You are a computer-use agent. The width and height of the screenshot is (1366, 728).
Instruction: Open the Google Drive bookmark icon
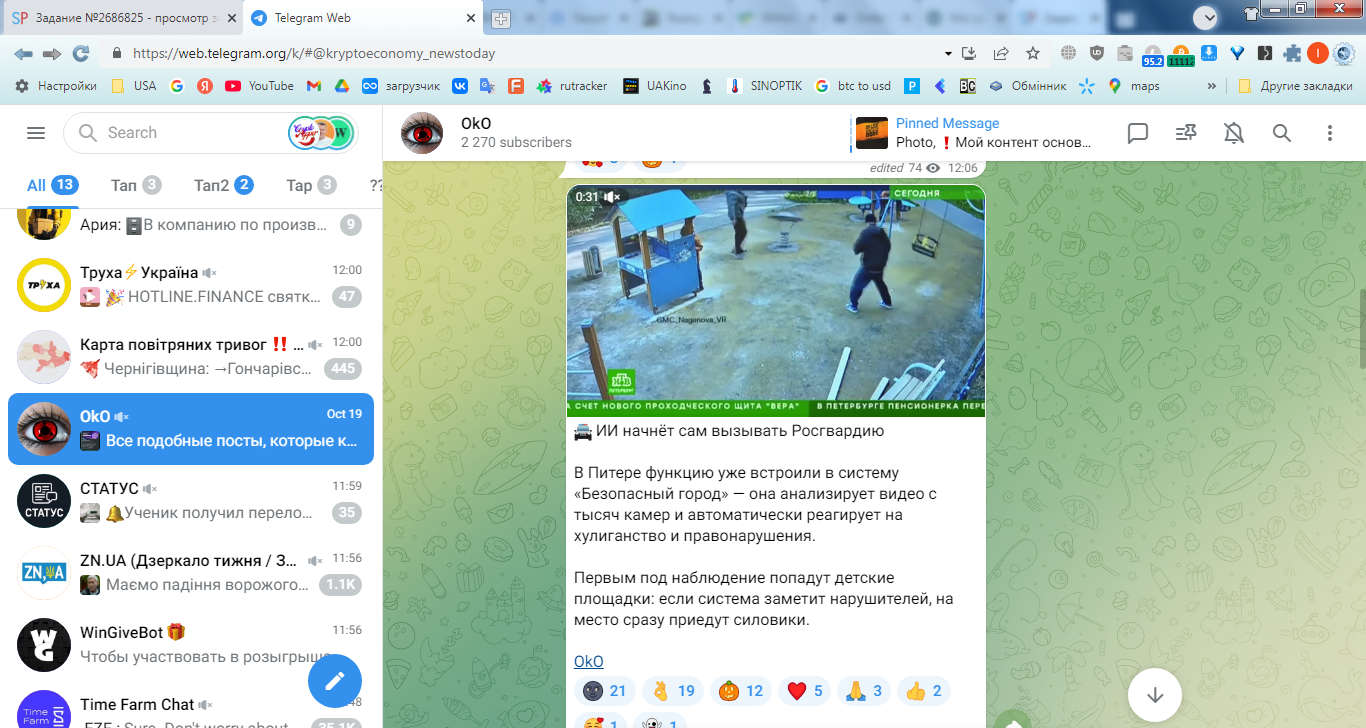(341, 86)
